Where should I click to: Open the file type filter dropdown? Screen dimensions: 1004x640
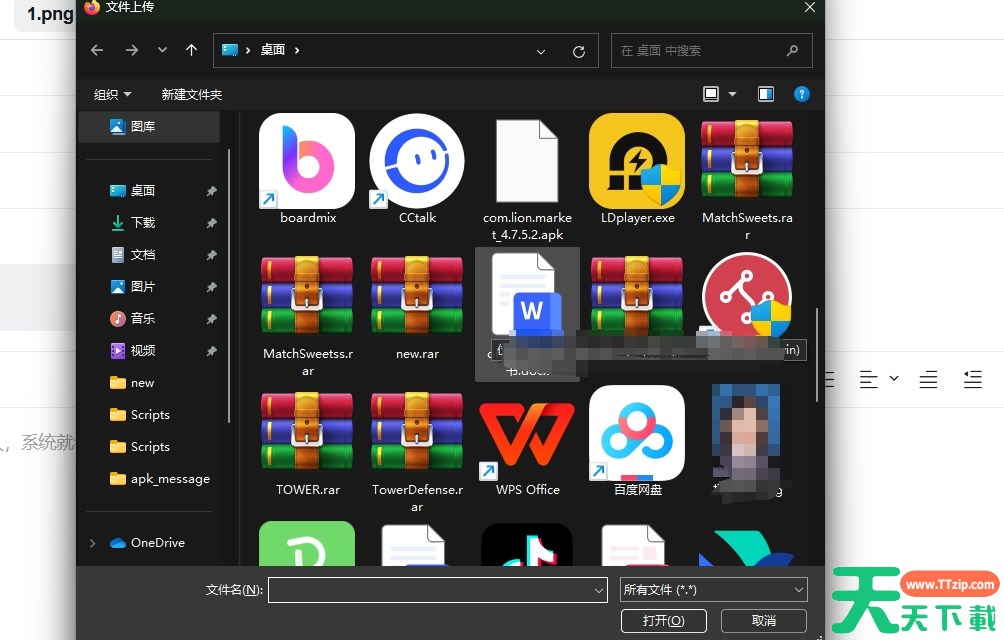click(x=713, y=590)
